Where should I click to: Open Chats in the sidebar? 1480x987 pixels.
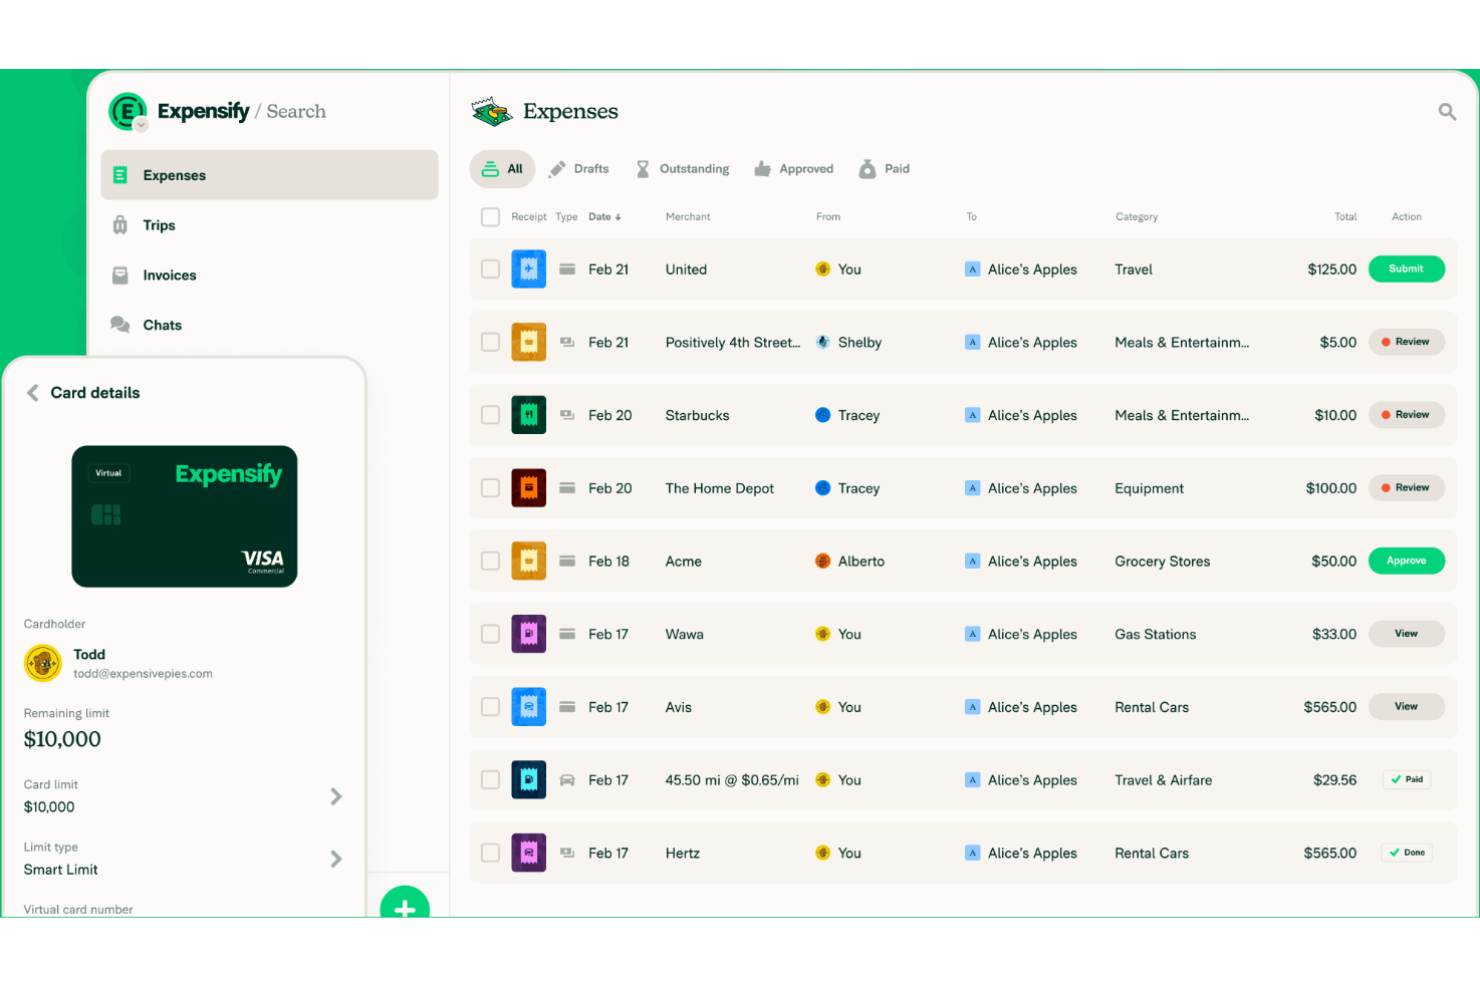click(161, 324)
